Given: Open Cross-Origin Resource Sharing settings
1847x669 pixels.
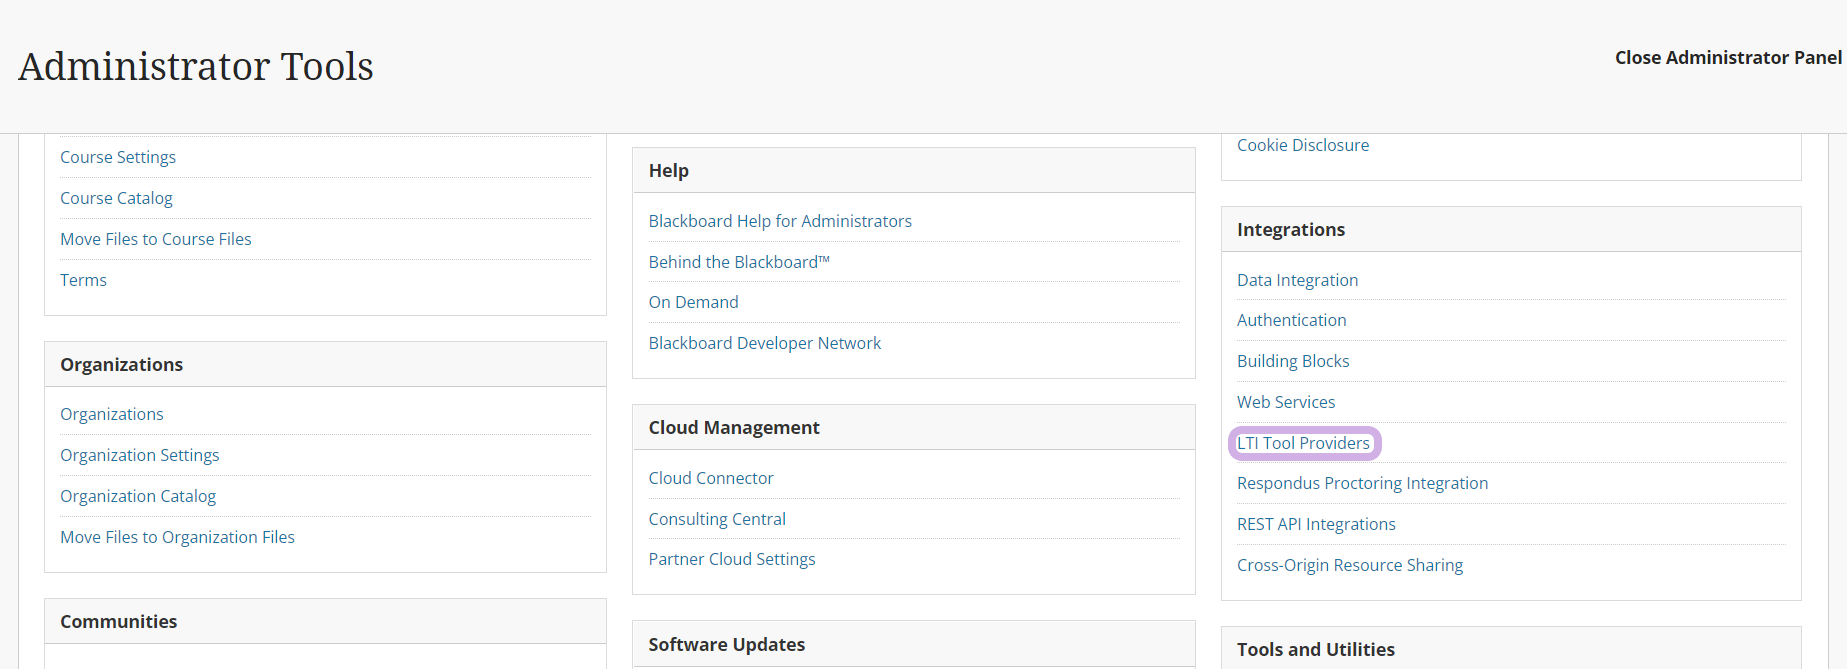Looking at the screenshot, I should click(x=1349, y=565).
